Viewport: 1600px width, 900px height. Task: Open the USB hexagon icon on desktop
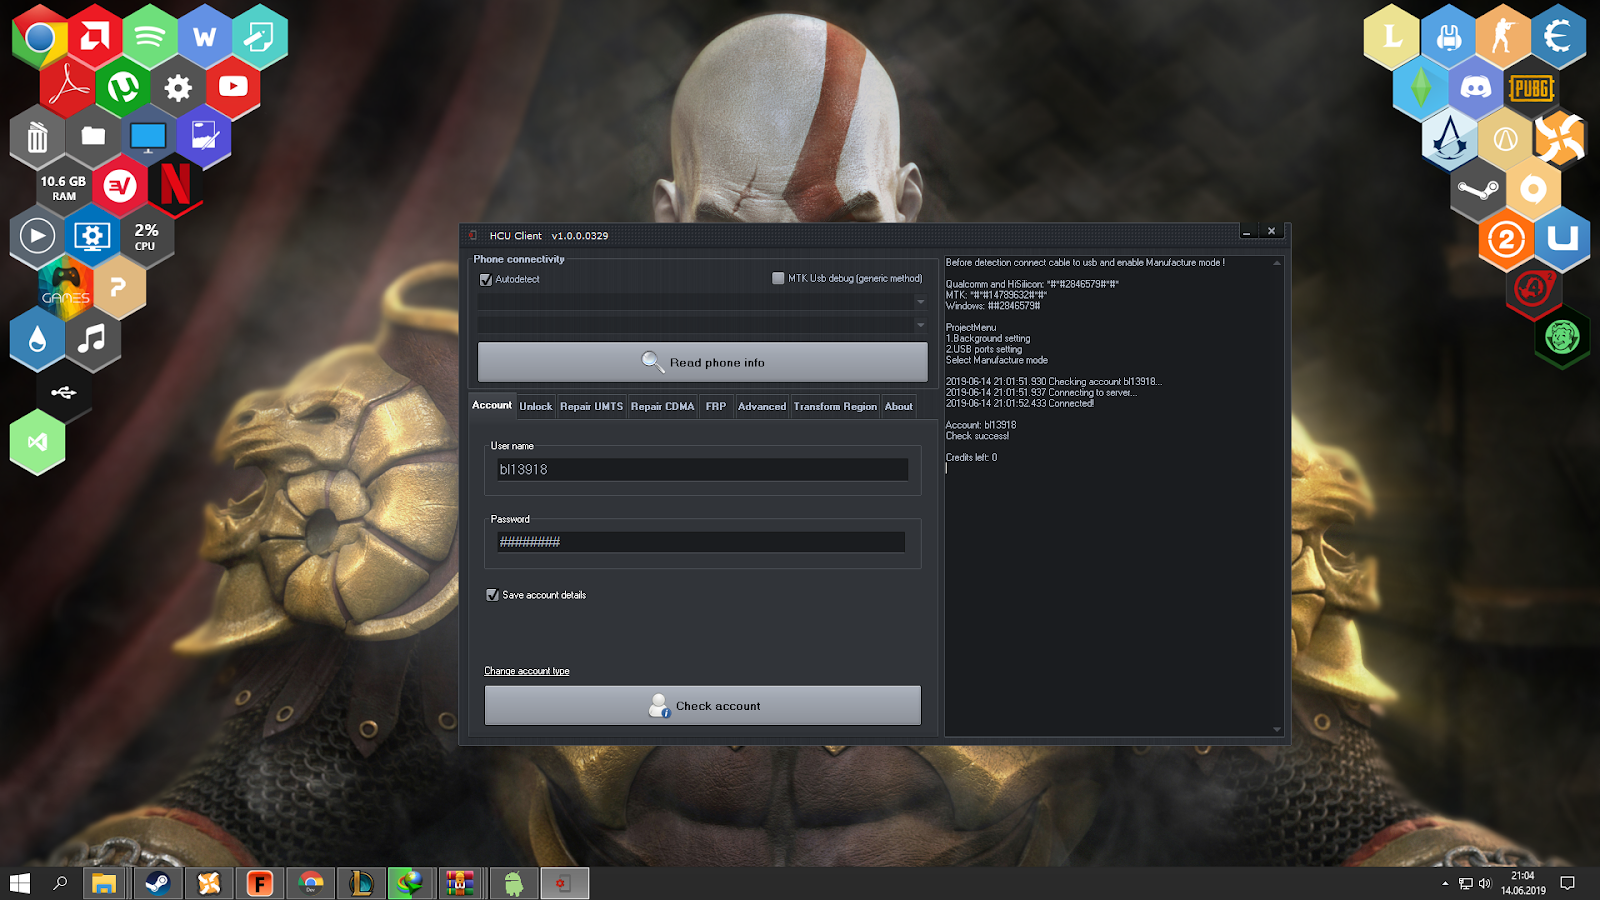[64, 392]
